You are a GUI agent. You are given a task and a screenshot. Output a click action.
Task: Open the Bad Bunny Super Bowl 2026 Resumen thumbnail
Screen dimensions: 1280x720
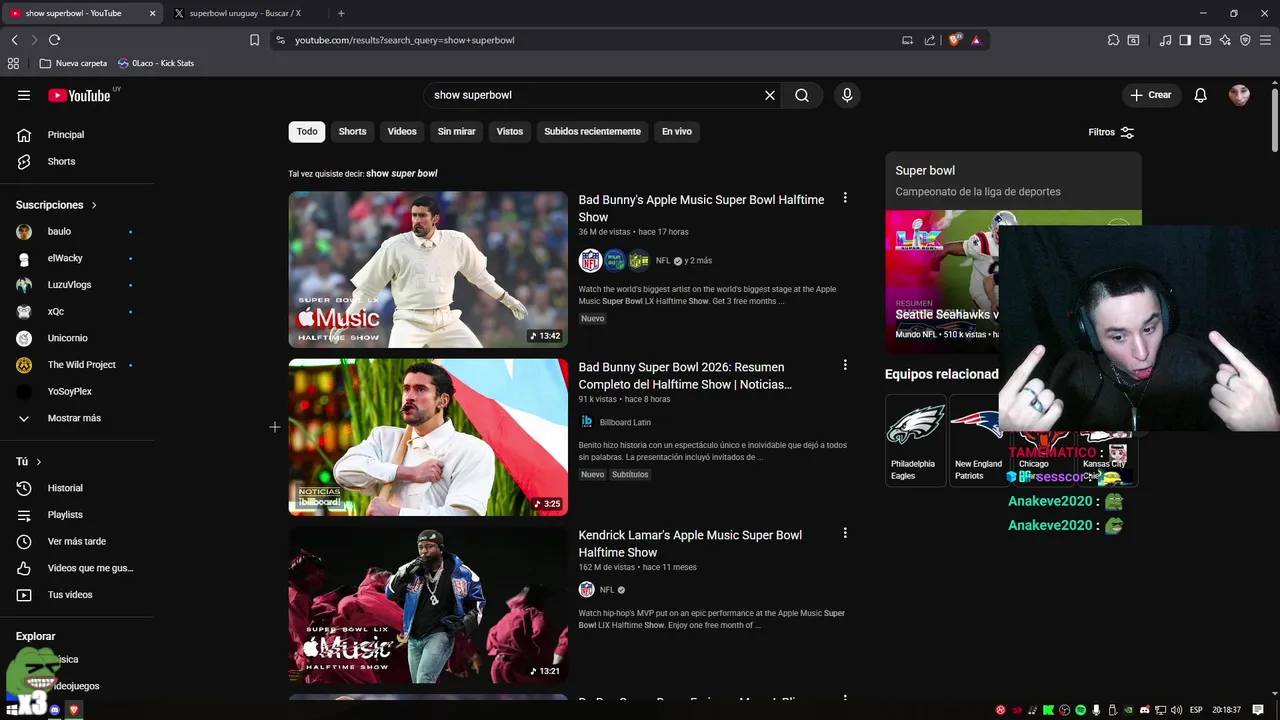pos(428,437)
